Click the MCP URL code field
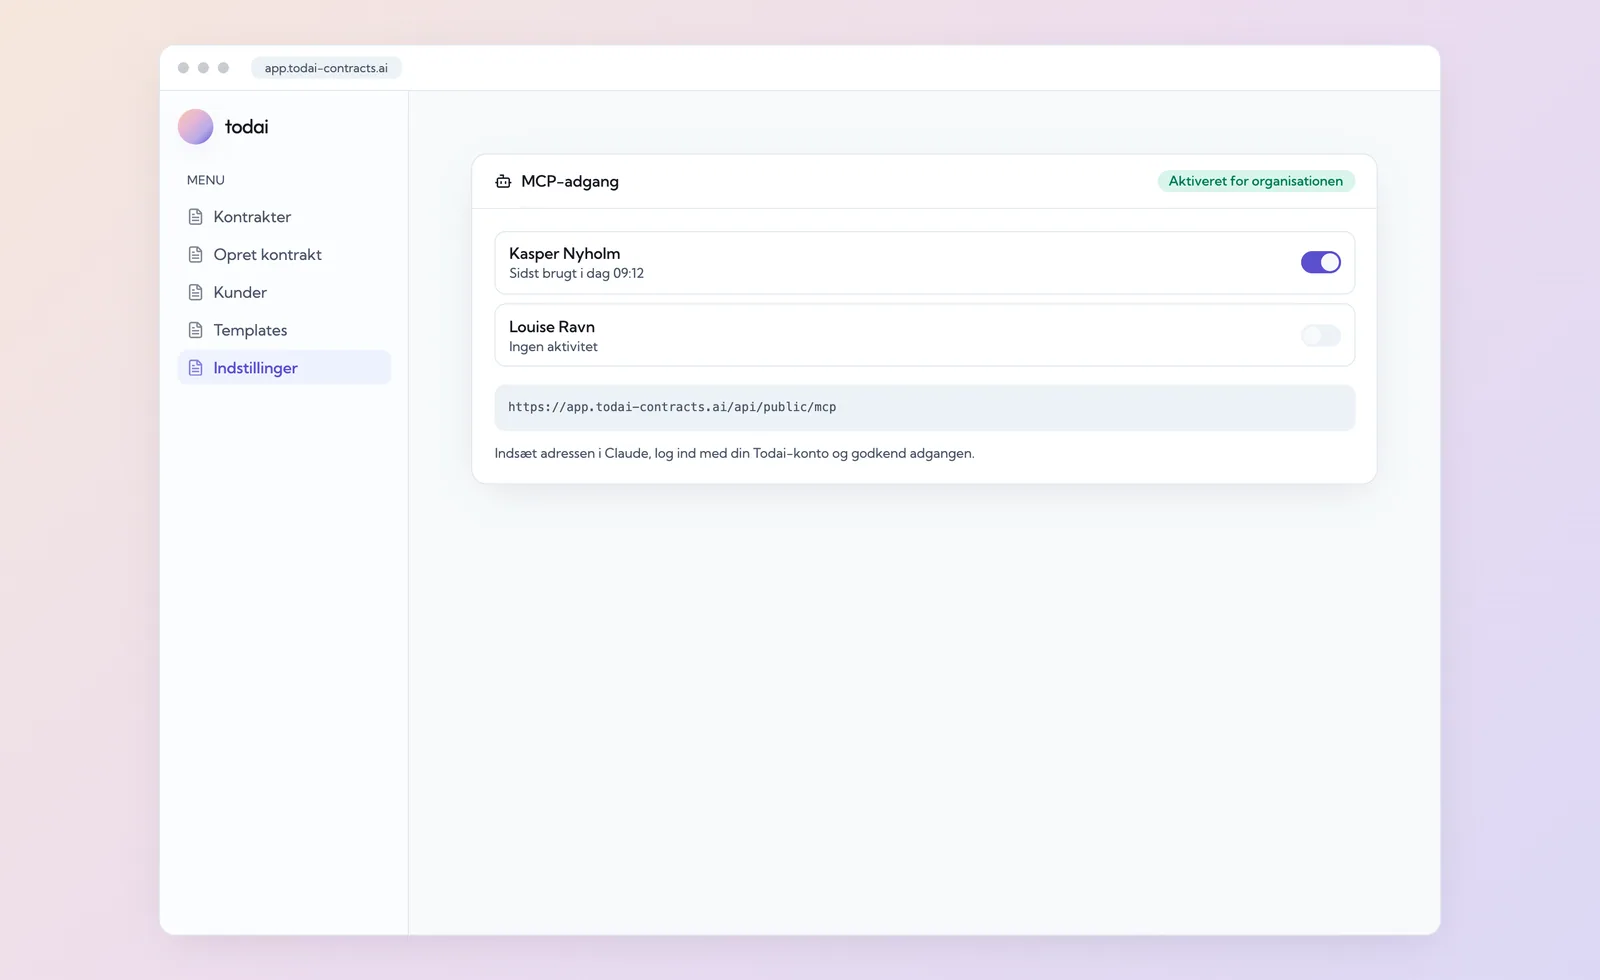The height and width of the screenshot is (980, 1600). pos(925,407)
